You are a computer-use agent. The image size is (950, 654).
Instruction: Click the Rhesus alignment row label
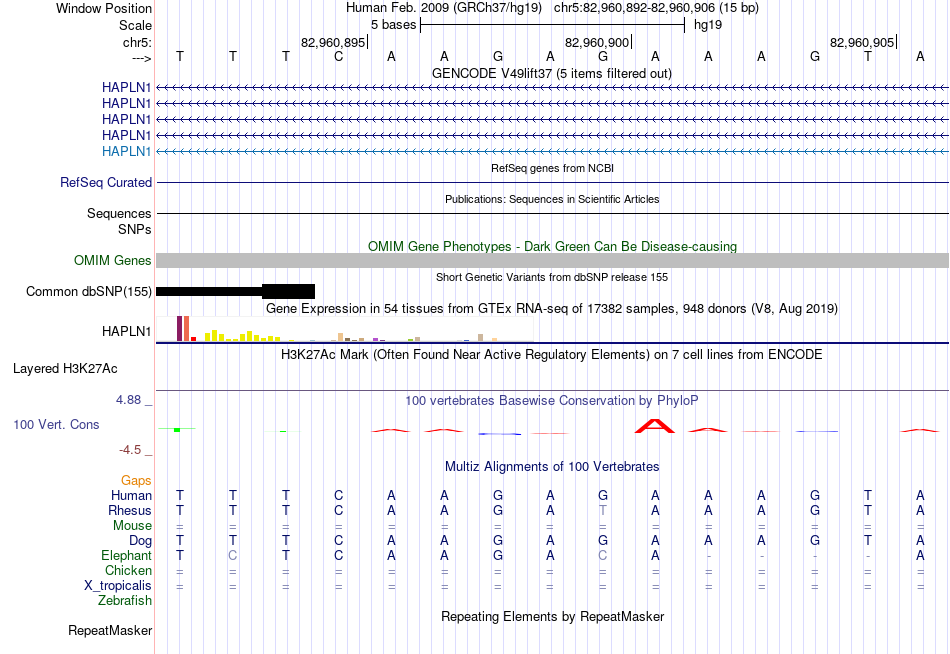[130, 510]
